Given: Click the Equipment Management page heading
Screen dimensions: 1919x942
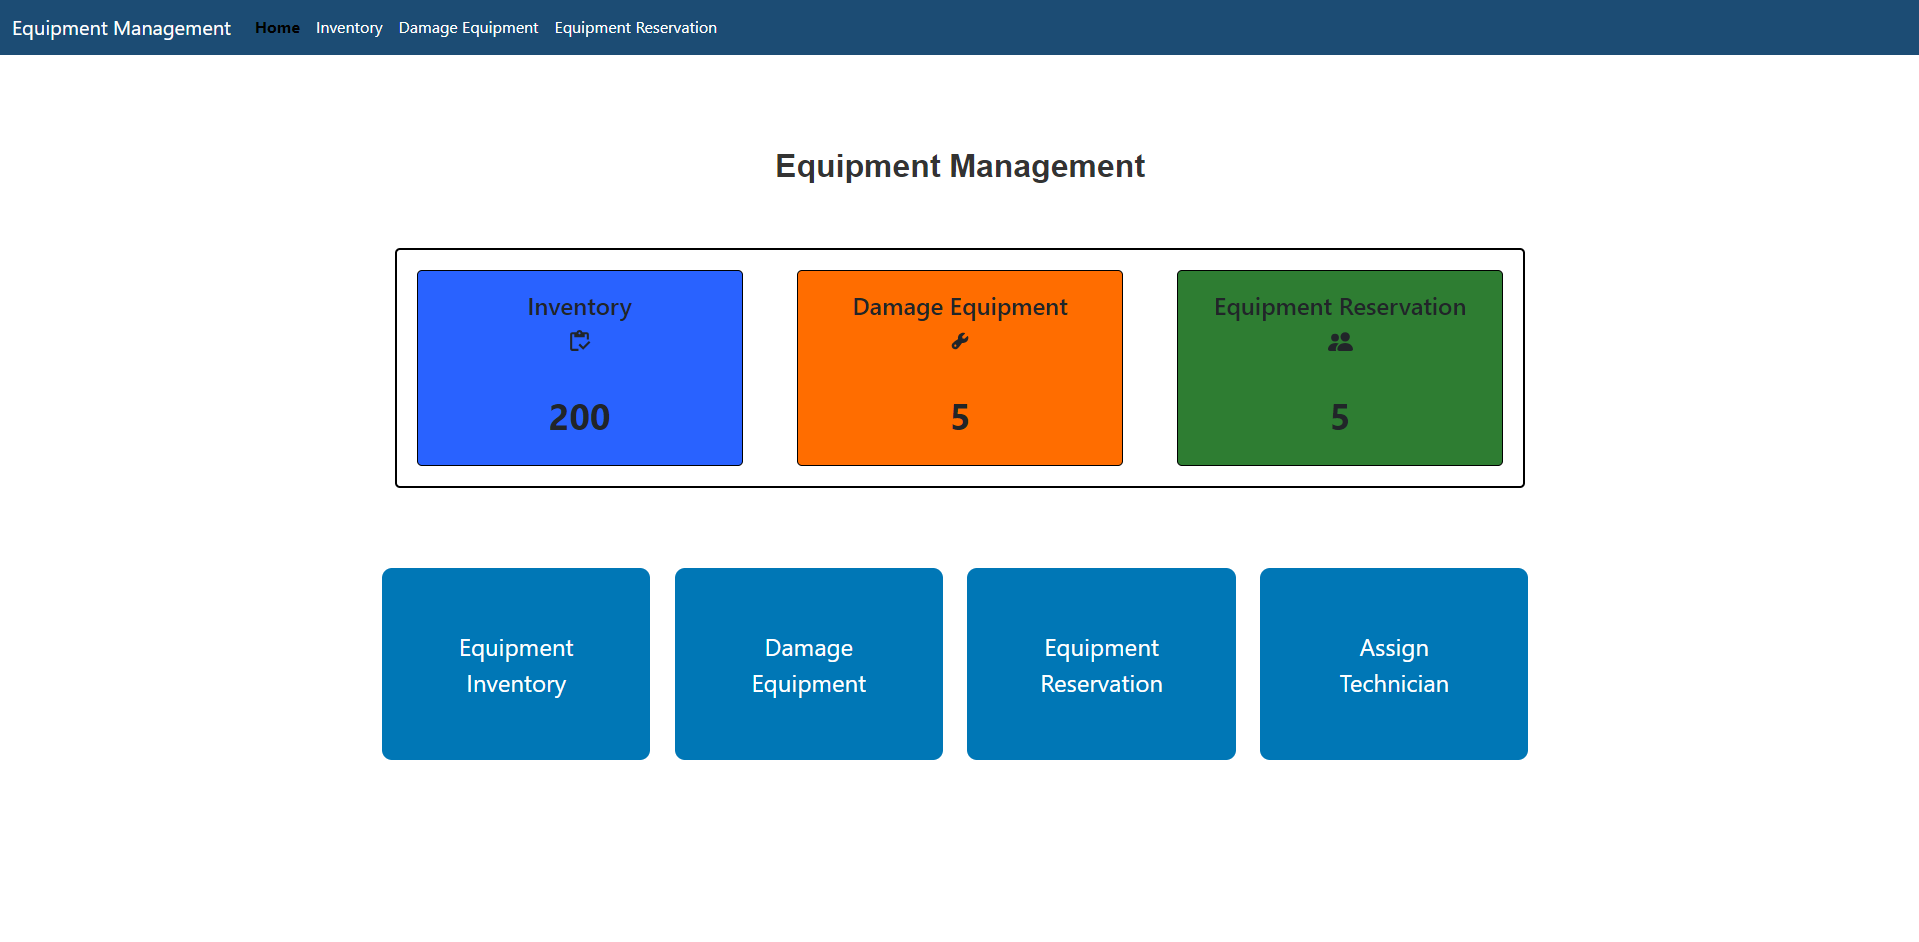Looking at the screenshot, I should 959,166.
